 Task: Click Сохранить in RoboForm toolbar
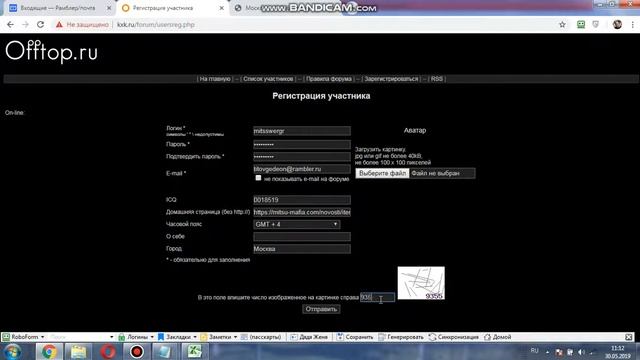tap(355, 337)
